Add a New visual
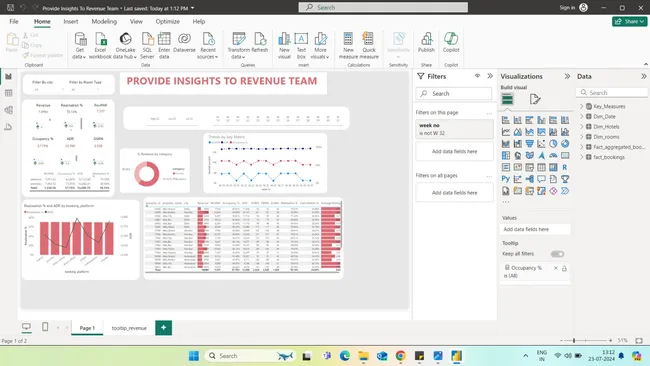The width and height of the screenshot is (650, 366). pyautogui.click(x=284, y=46)
